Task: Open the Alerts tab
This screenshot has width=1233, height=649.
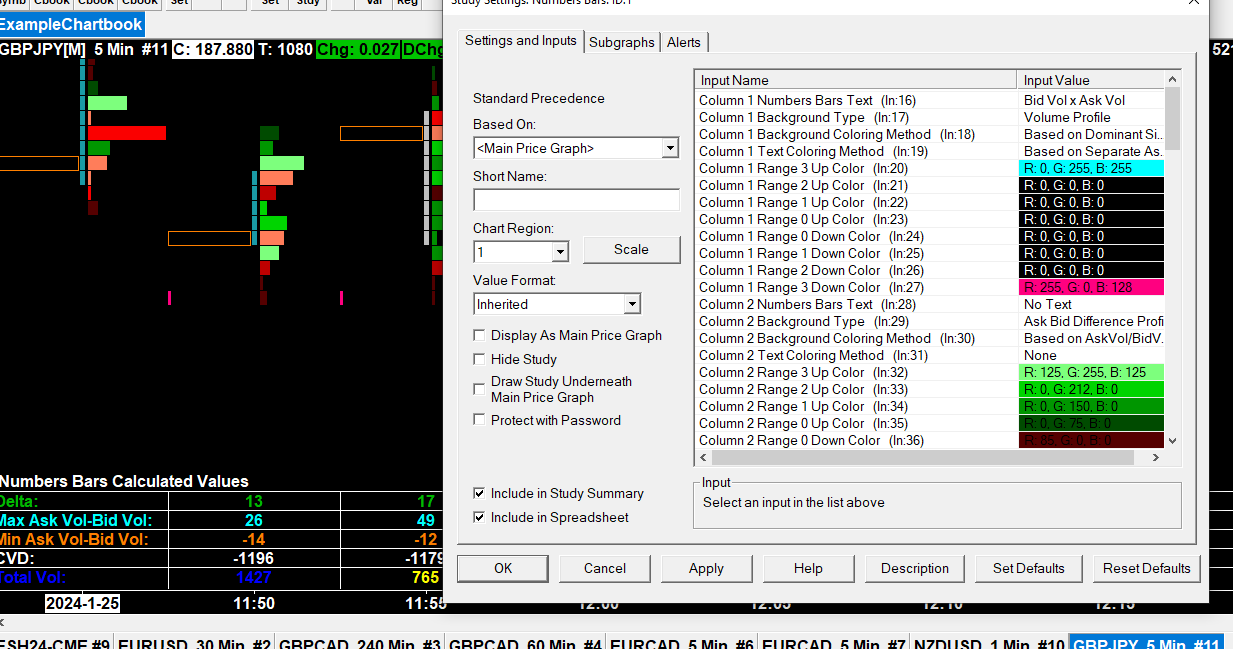Action: point(684,42)
